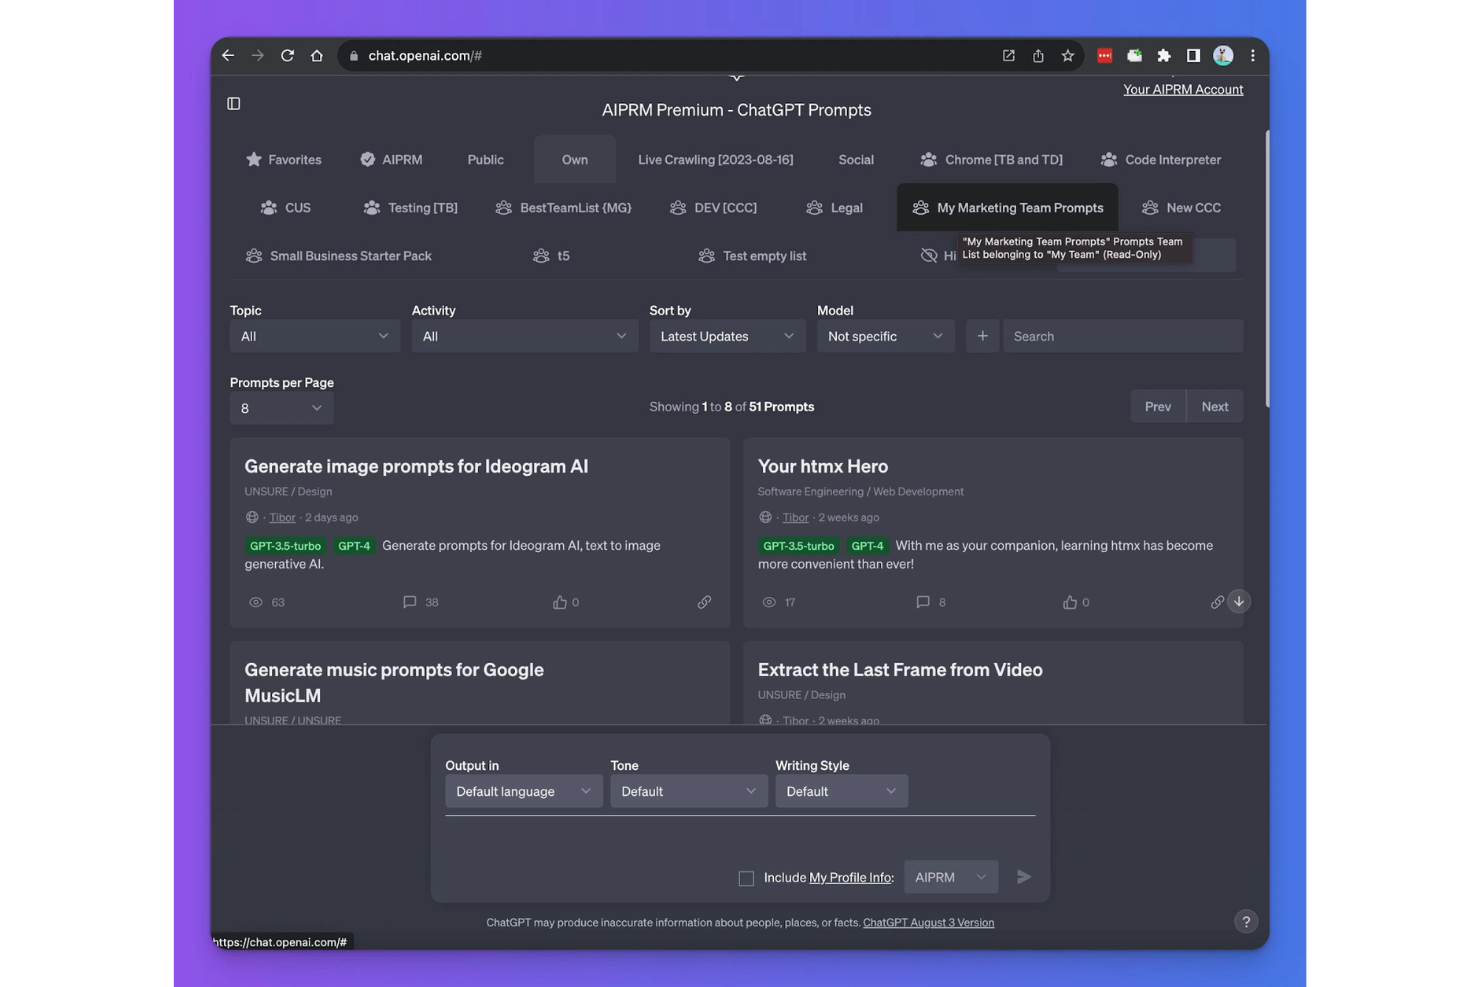
Task: Open the My Marketing Team Prompts tab
Action: coord(1007,207)
